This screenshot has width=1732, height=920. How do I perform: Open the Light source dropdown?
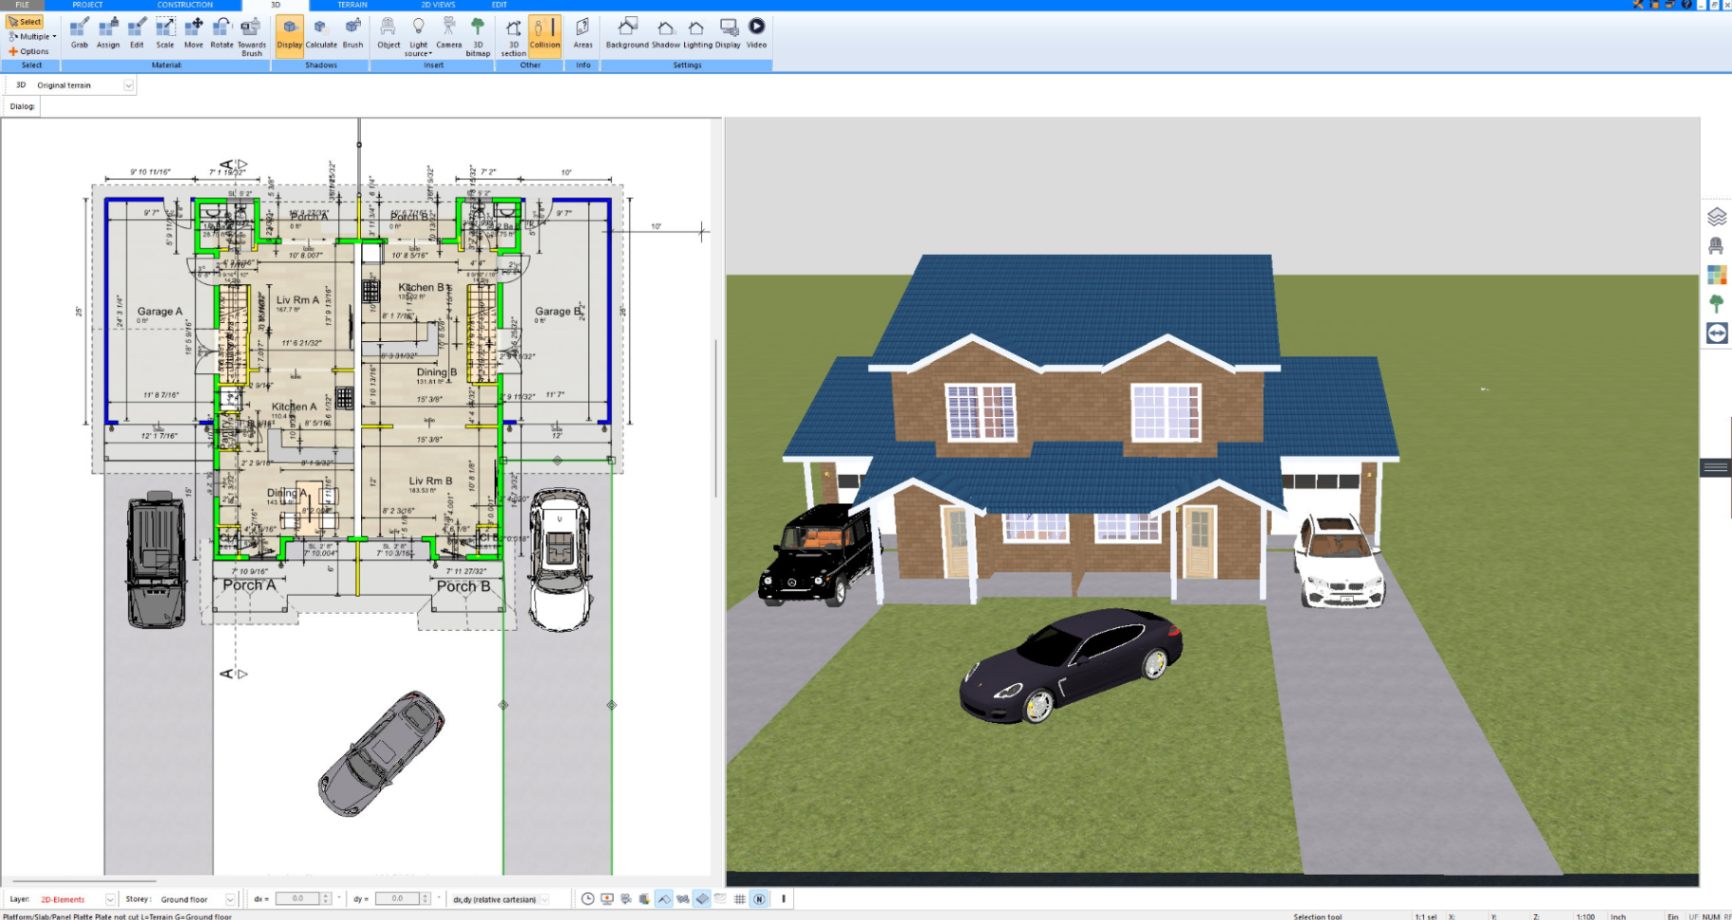418,36
